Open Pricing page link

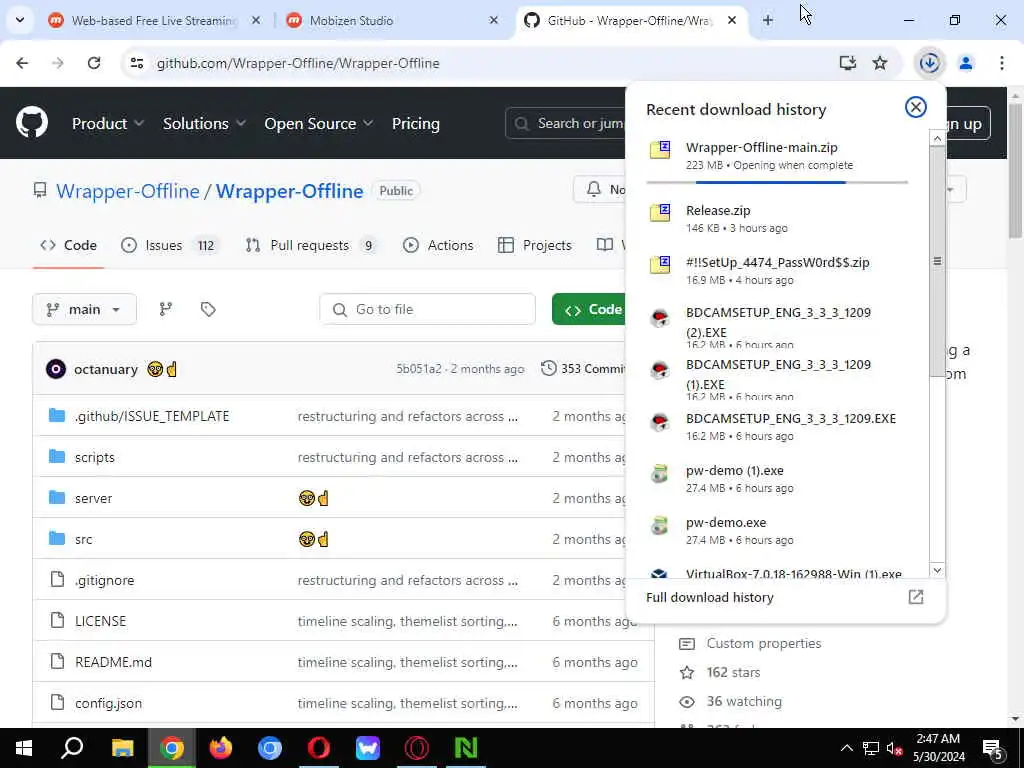pos(415,123)
